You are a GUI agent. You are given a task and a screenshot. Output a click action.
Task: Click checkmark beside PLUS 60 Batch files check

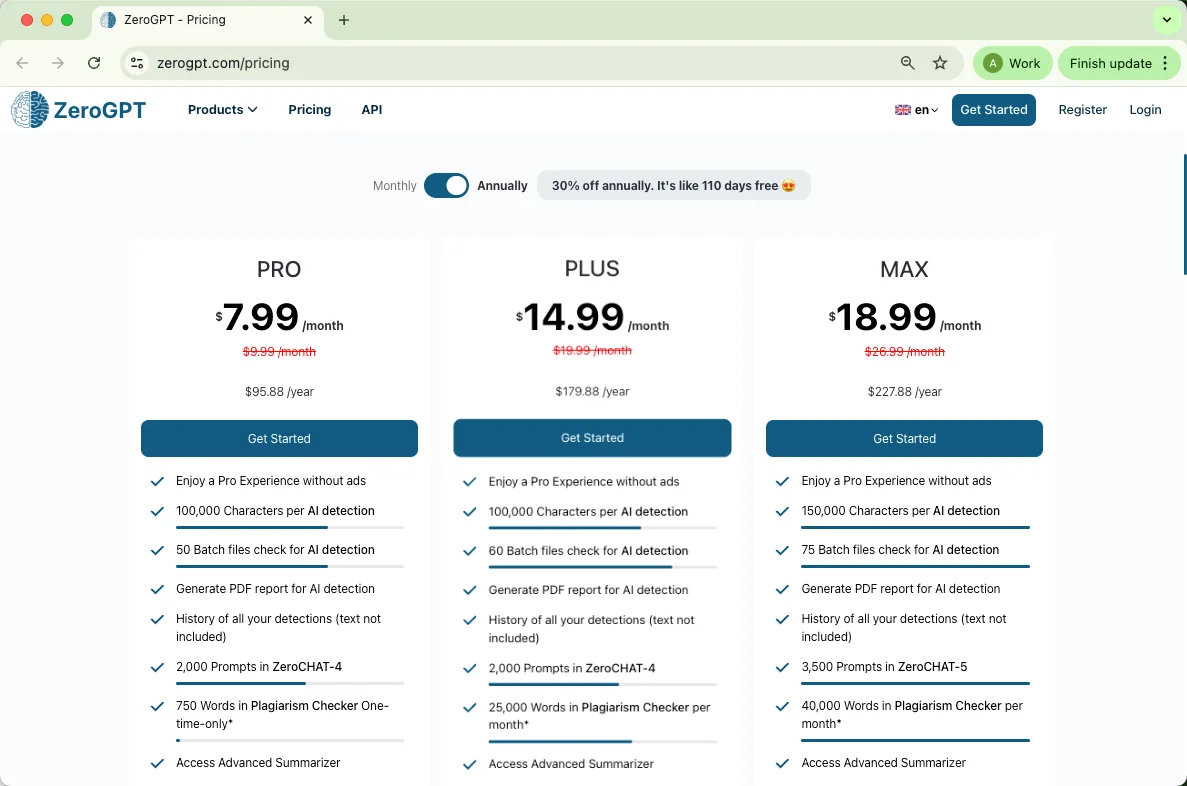click(469, 551)
